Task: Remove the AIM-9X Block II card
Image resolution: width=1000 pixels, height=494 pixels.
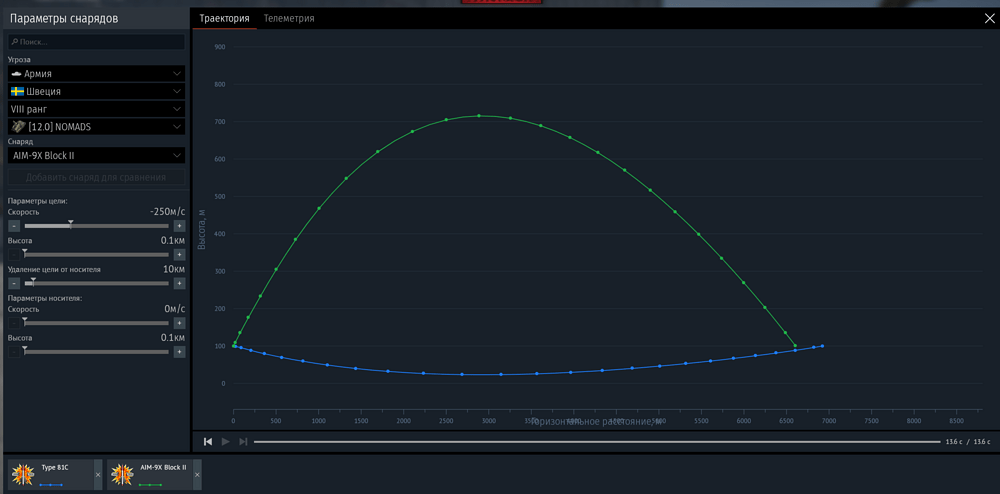Action: pos(197,475)
